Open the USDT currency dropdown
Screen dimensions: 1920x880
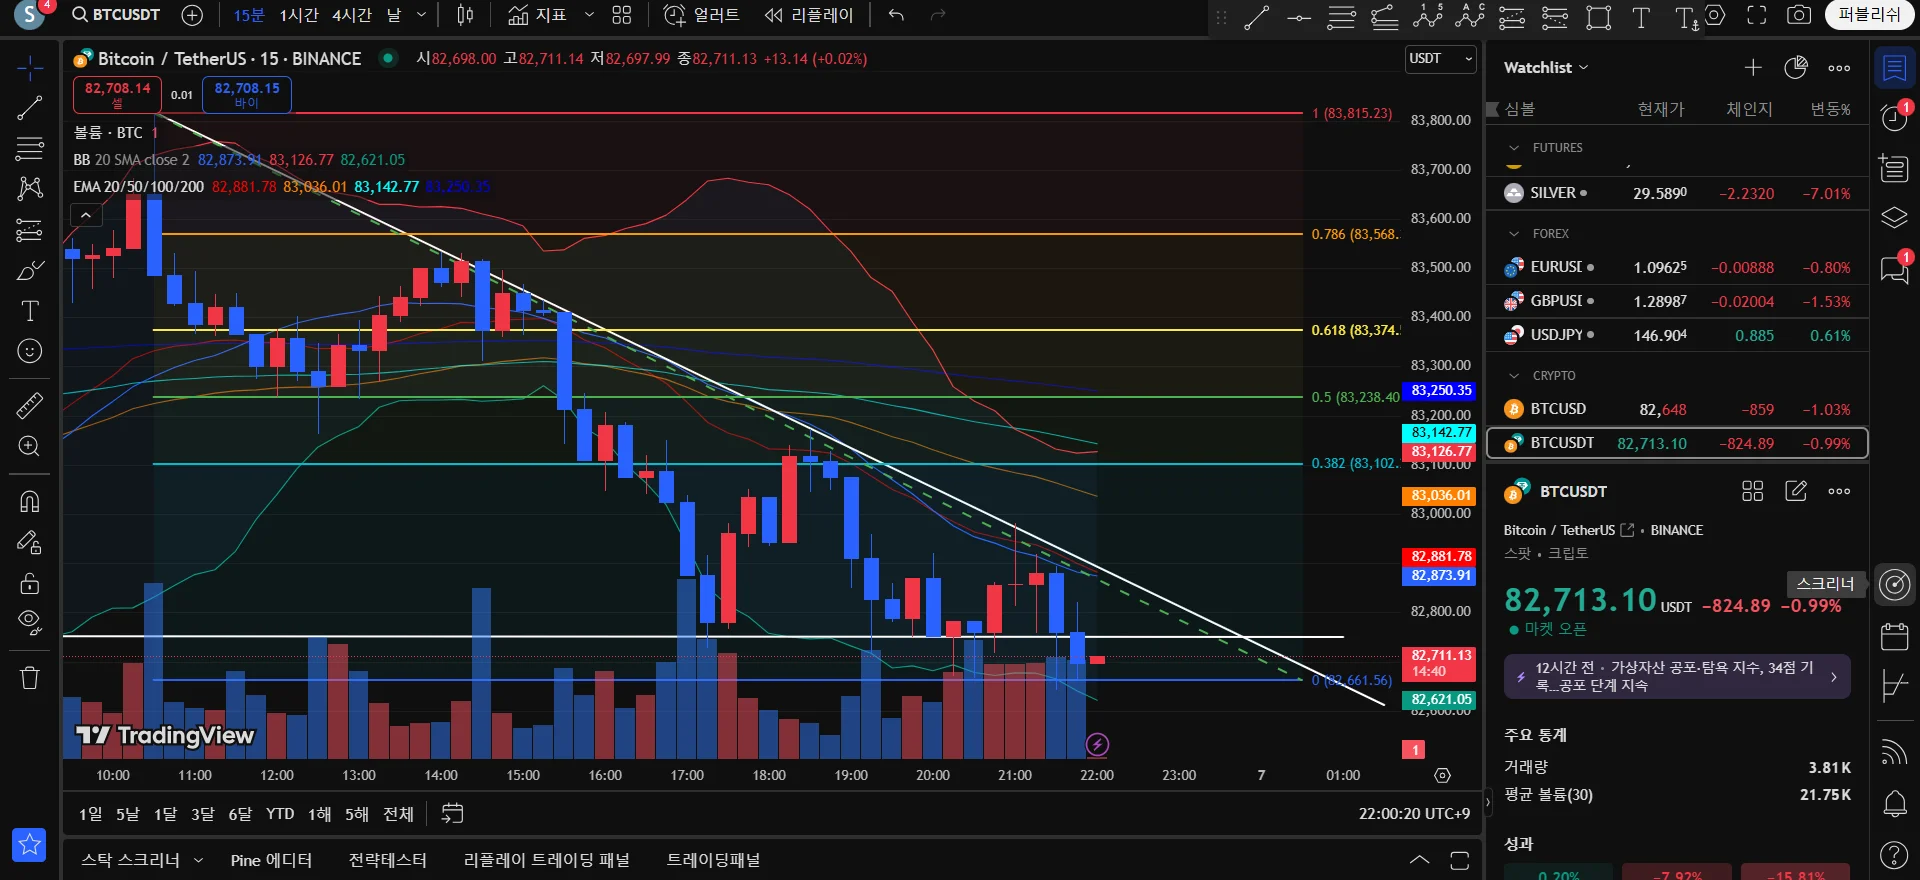click(x=1440, y=59)
